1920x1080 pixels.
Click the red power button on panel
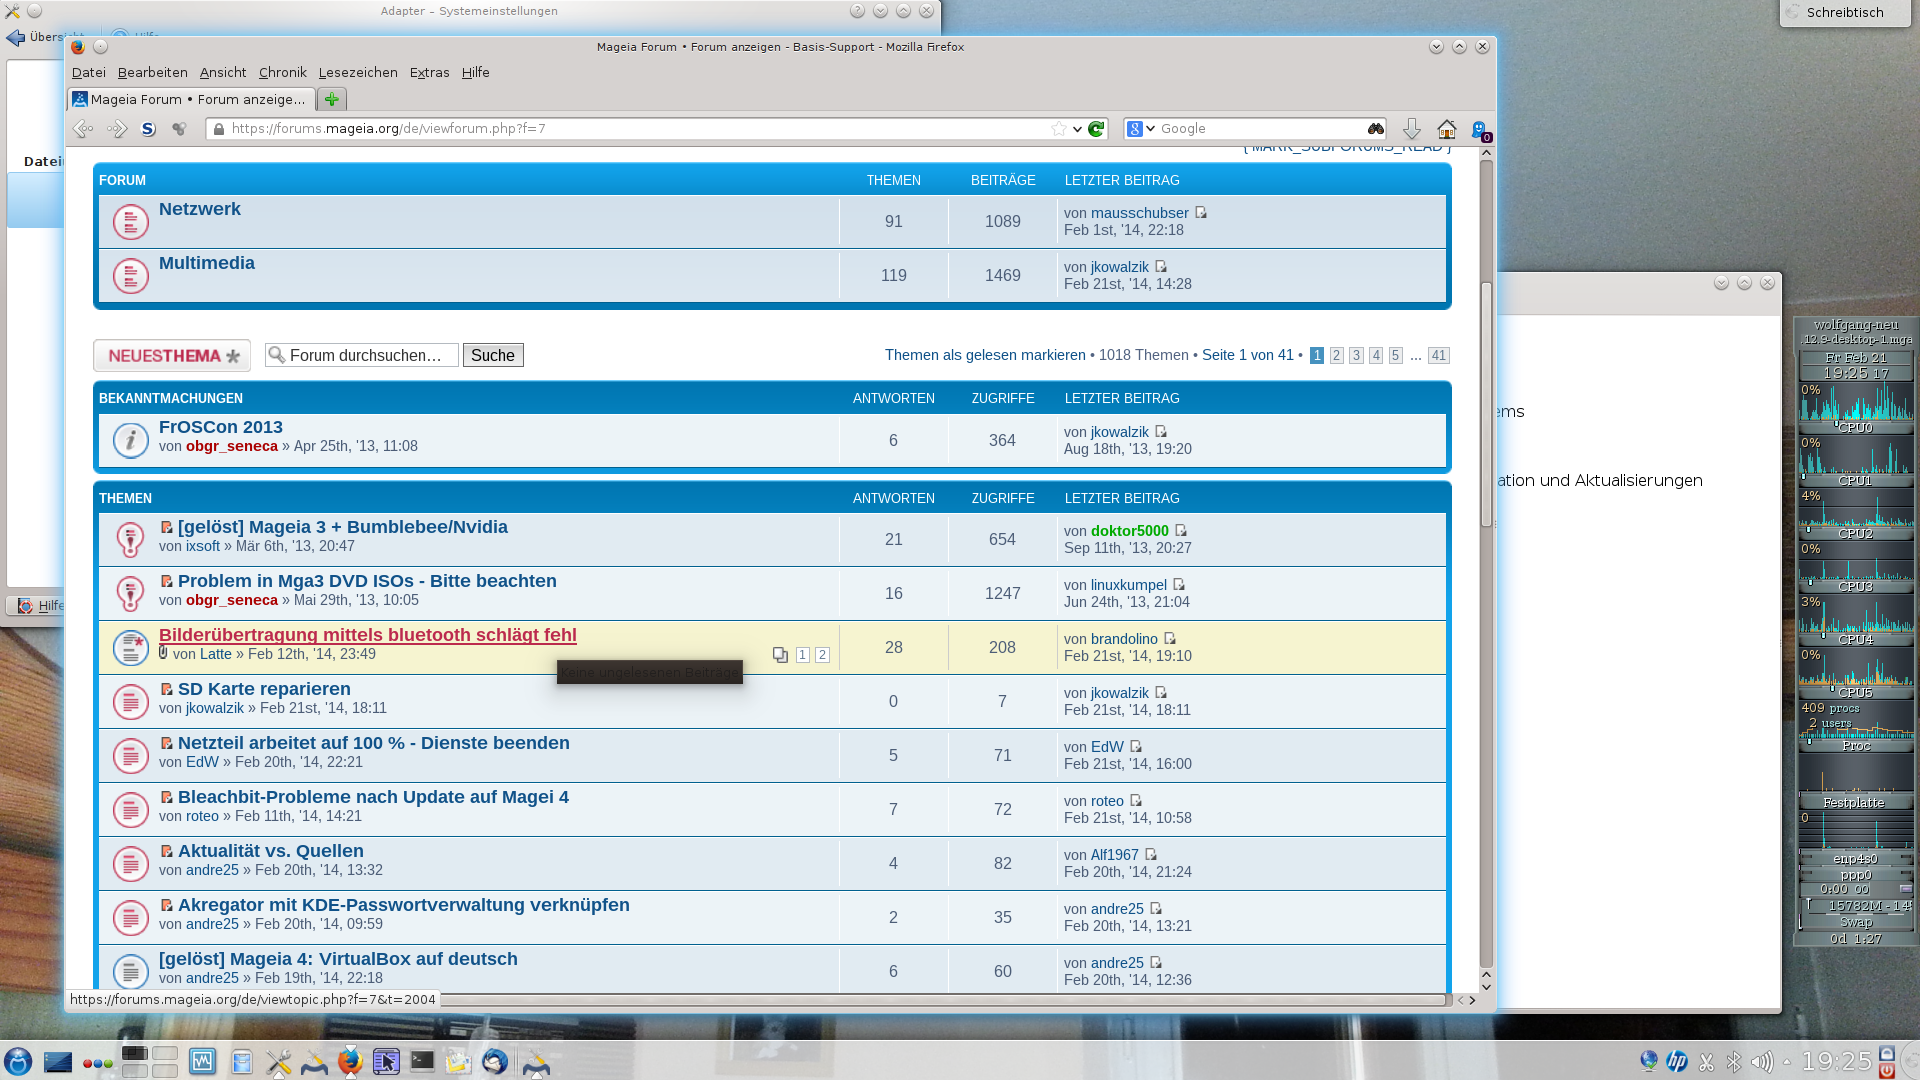pos(1887,1071)
